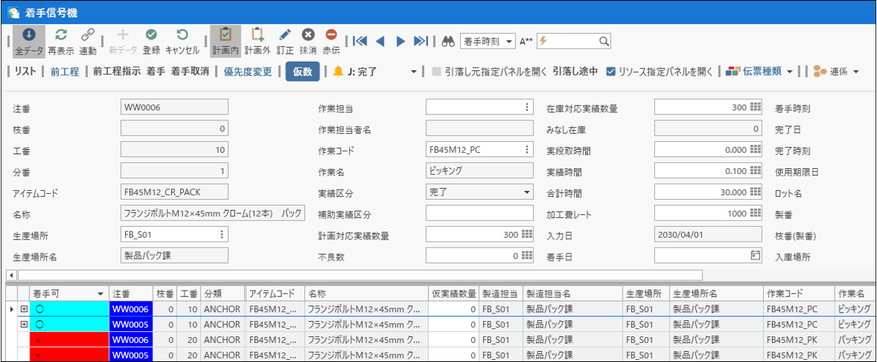
Task: Click パッキング cell in WW0005 row
Action: point(855,355)
